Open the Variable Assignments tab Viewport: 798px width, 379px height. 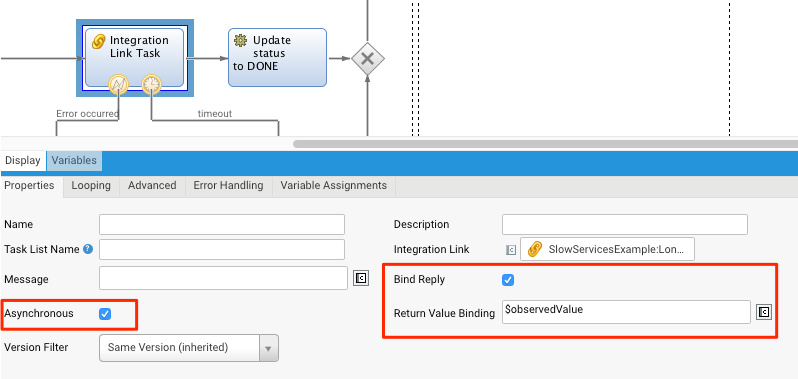pyautogui.click(x=334, y=186)
